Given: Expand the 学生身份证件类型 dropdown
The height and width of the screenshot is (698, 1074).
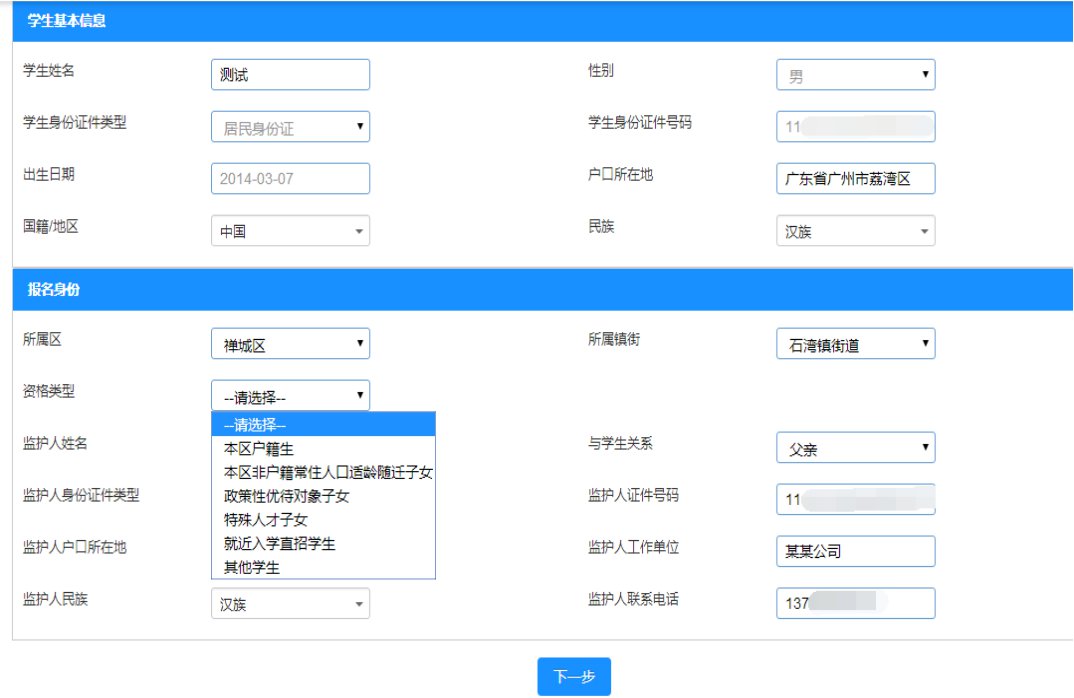Looking at the screenshot, I should click(290, 127).
